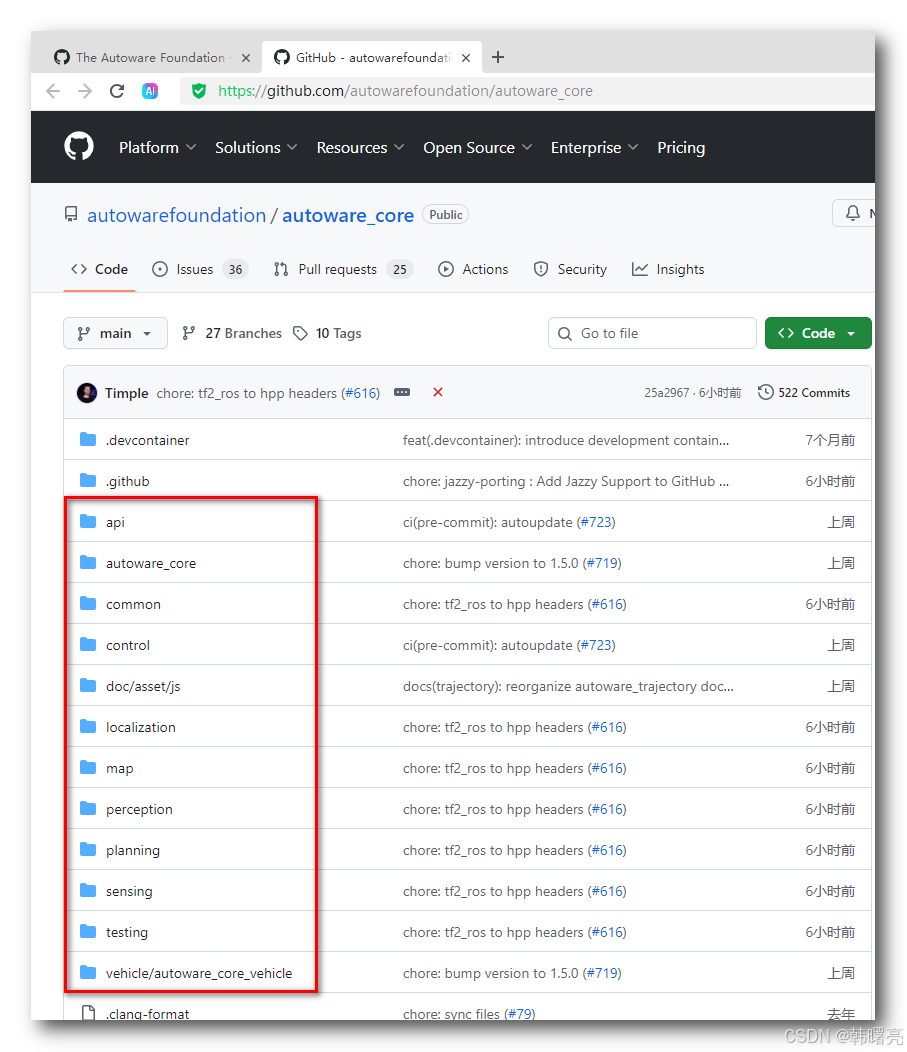Click the browser forward arrow
The width and height of the screenshot is (907, 1052).
(x=85, y=91)
